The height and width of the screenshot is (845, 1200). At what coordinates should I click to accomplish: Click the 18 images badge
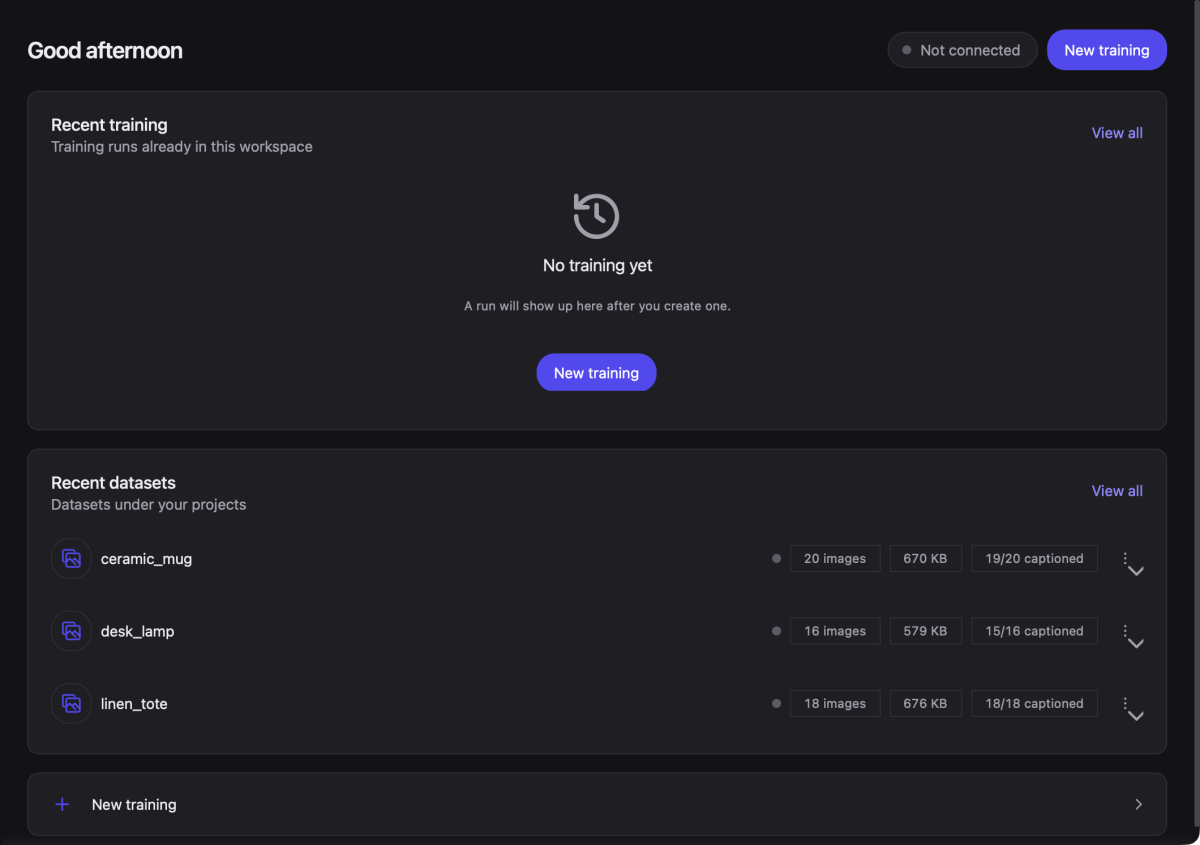coord(835,704)
